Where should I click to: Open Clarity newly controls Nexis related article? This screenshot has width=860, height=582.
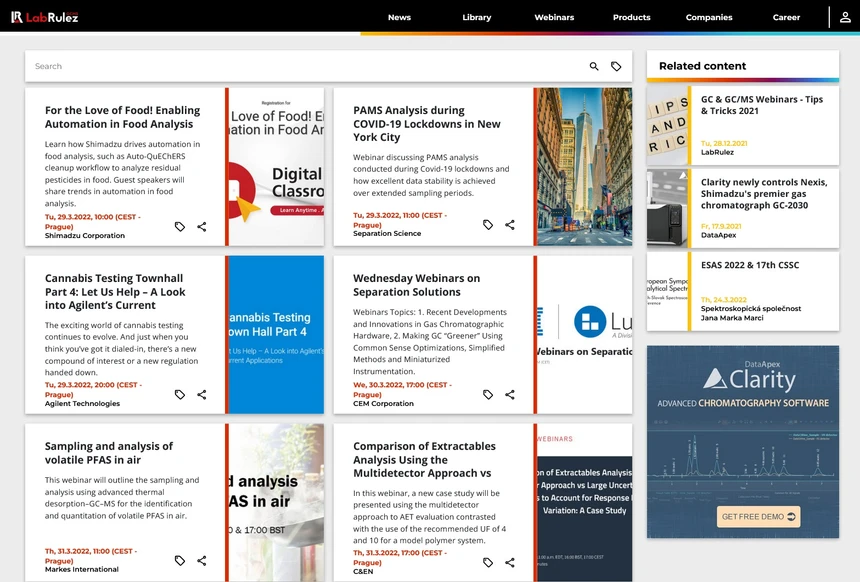click(x=763, y=194)
